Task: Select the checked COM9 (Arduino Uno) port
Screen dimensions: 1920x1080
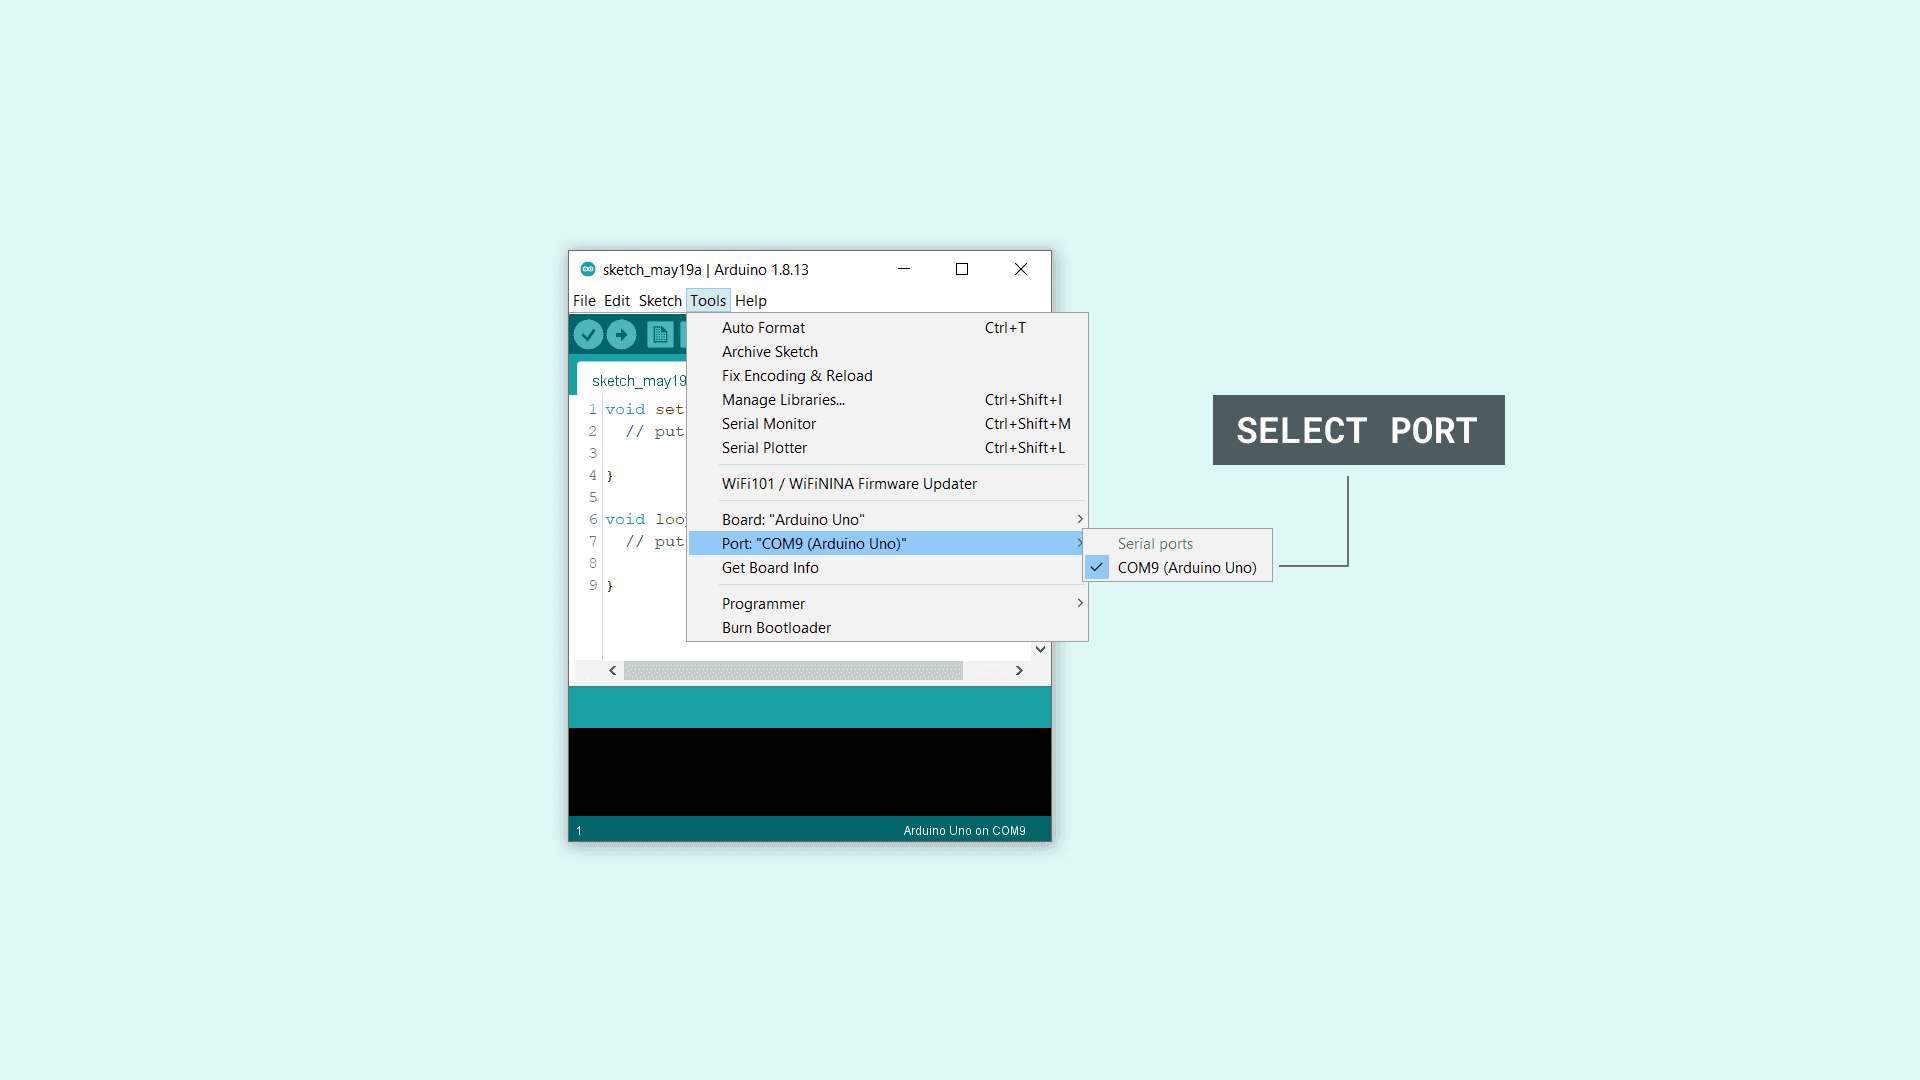Action: coord(1186,568)
